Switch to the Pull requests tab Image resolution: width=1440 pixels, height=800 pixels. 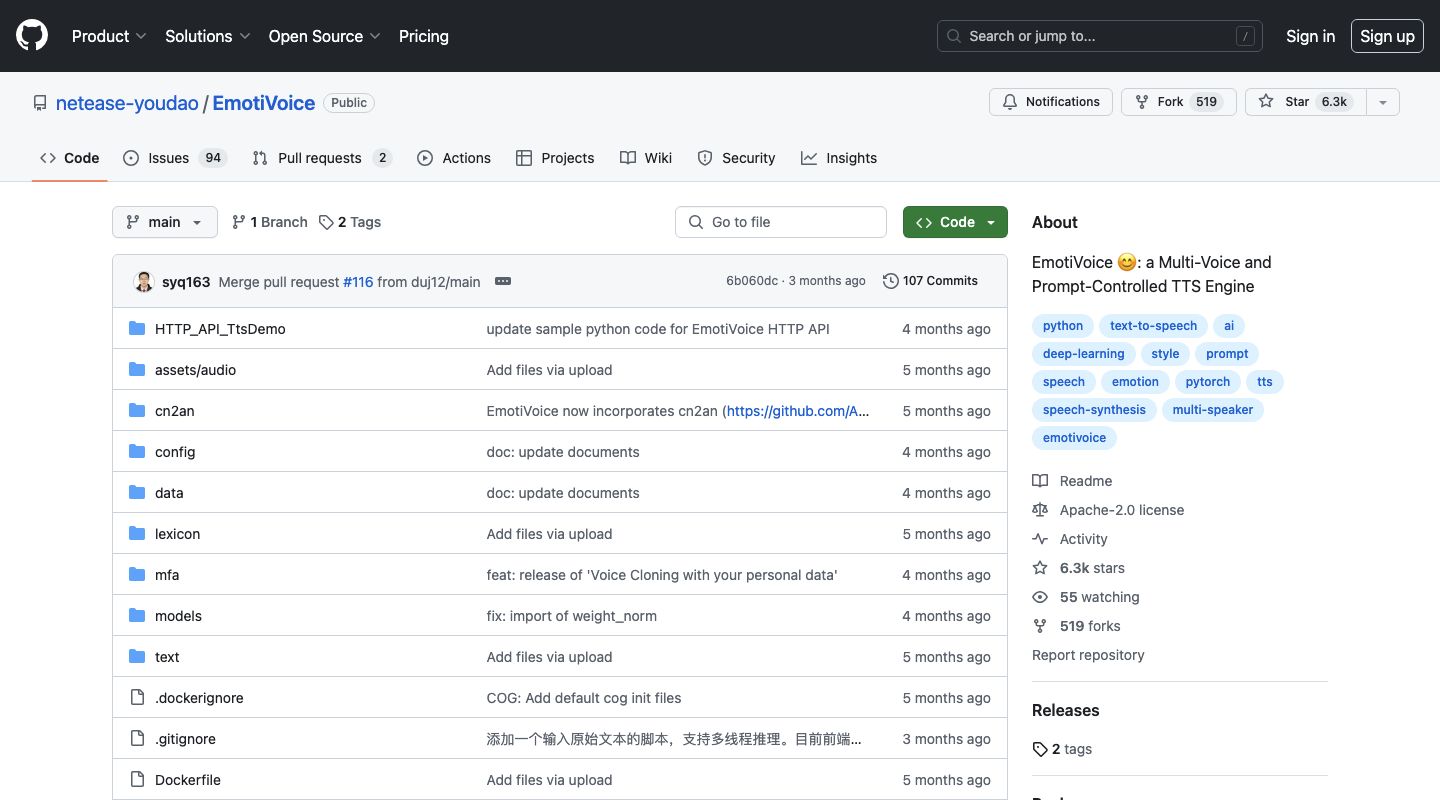pyautogui.click(x=322, y=158)
